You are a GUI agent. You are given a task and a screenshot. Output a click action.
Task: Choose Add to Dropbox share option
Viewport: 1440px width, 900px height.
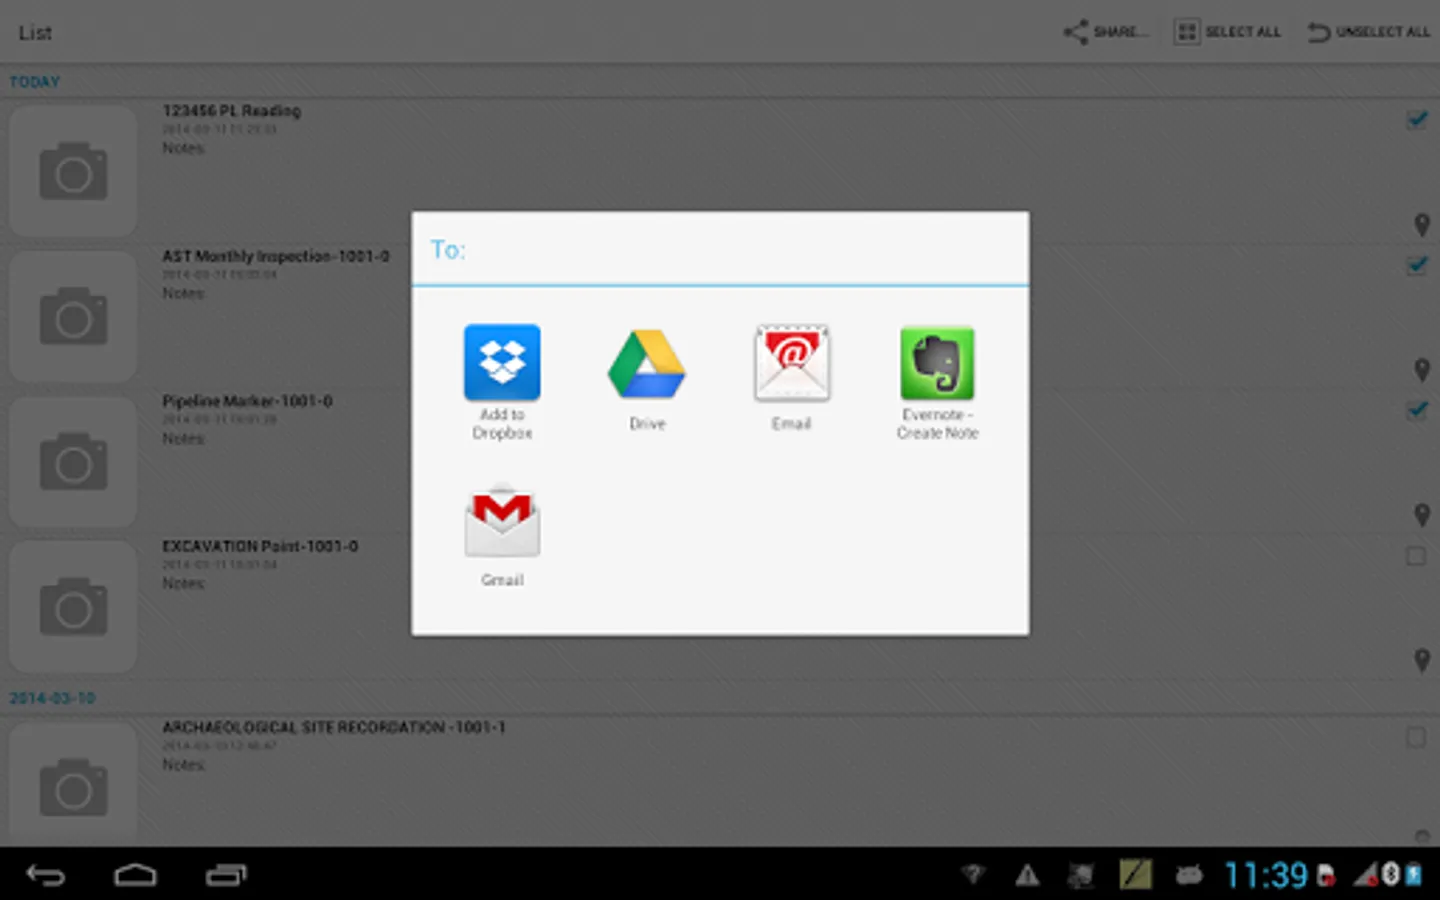pos(502,382)
